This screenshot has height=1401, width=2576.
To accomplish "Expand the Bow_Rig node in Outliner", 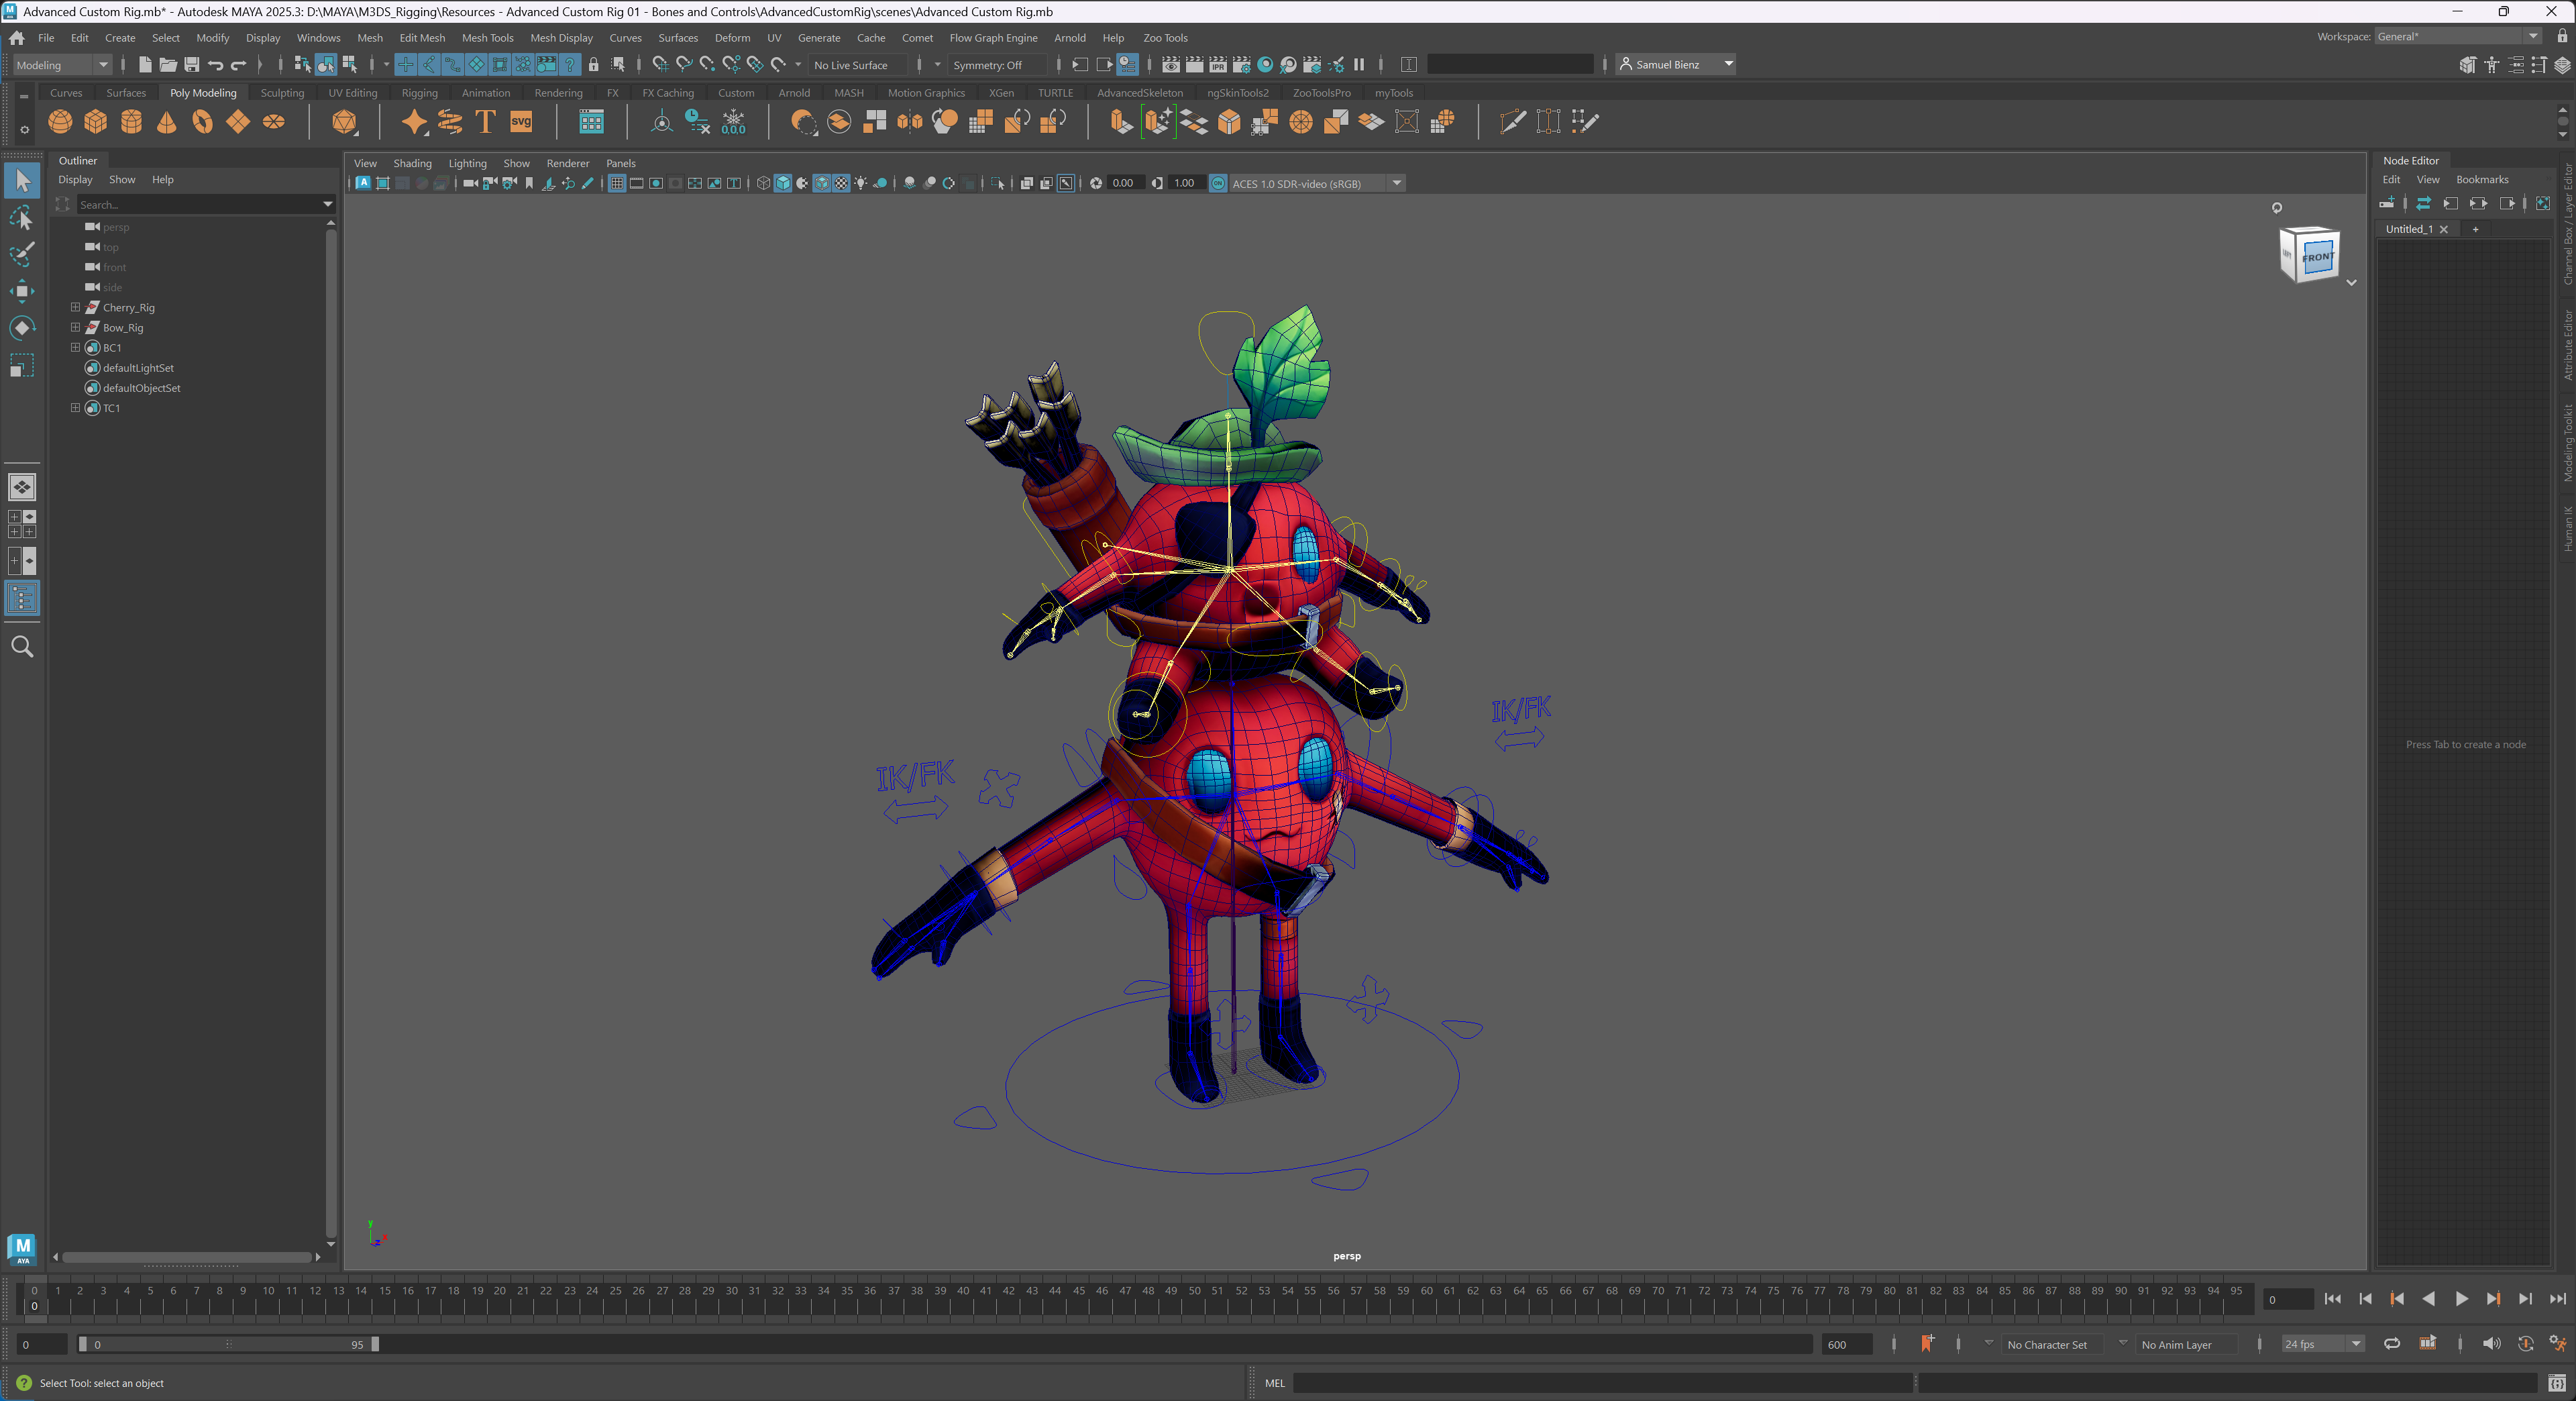I will click(75, 327).
